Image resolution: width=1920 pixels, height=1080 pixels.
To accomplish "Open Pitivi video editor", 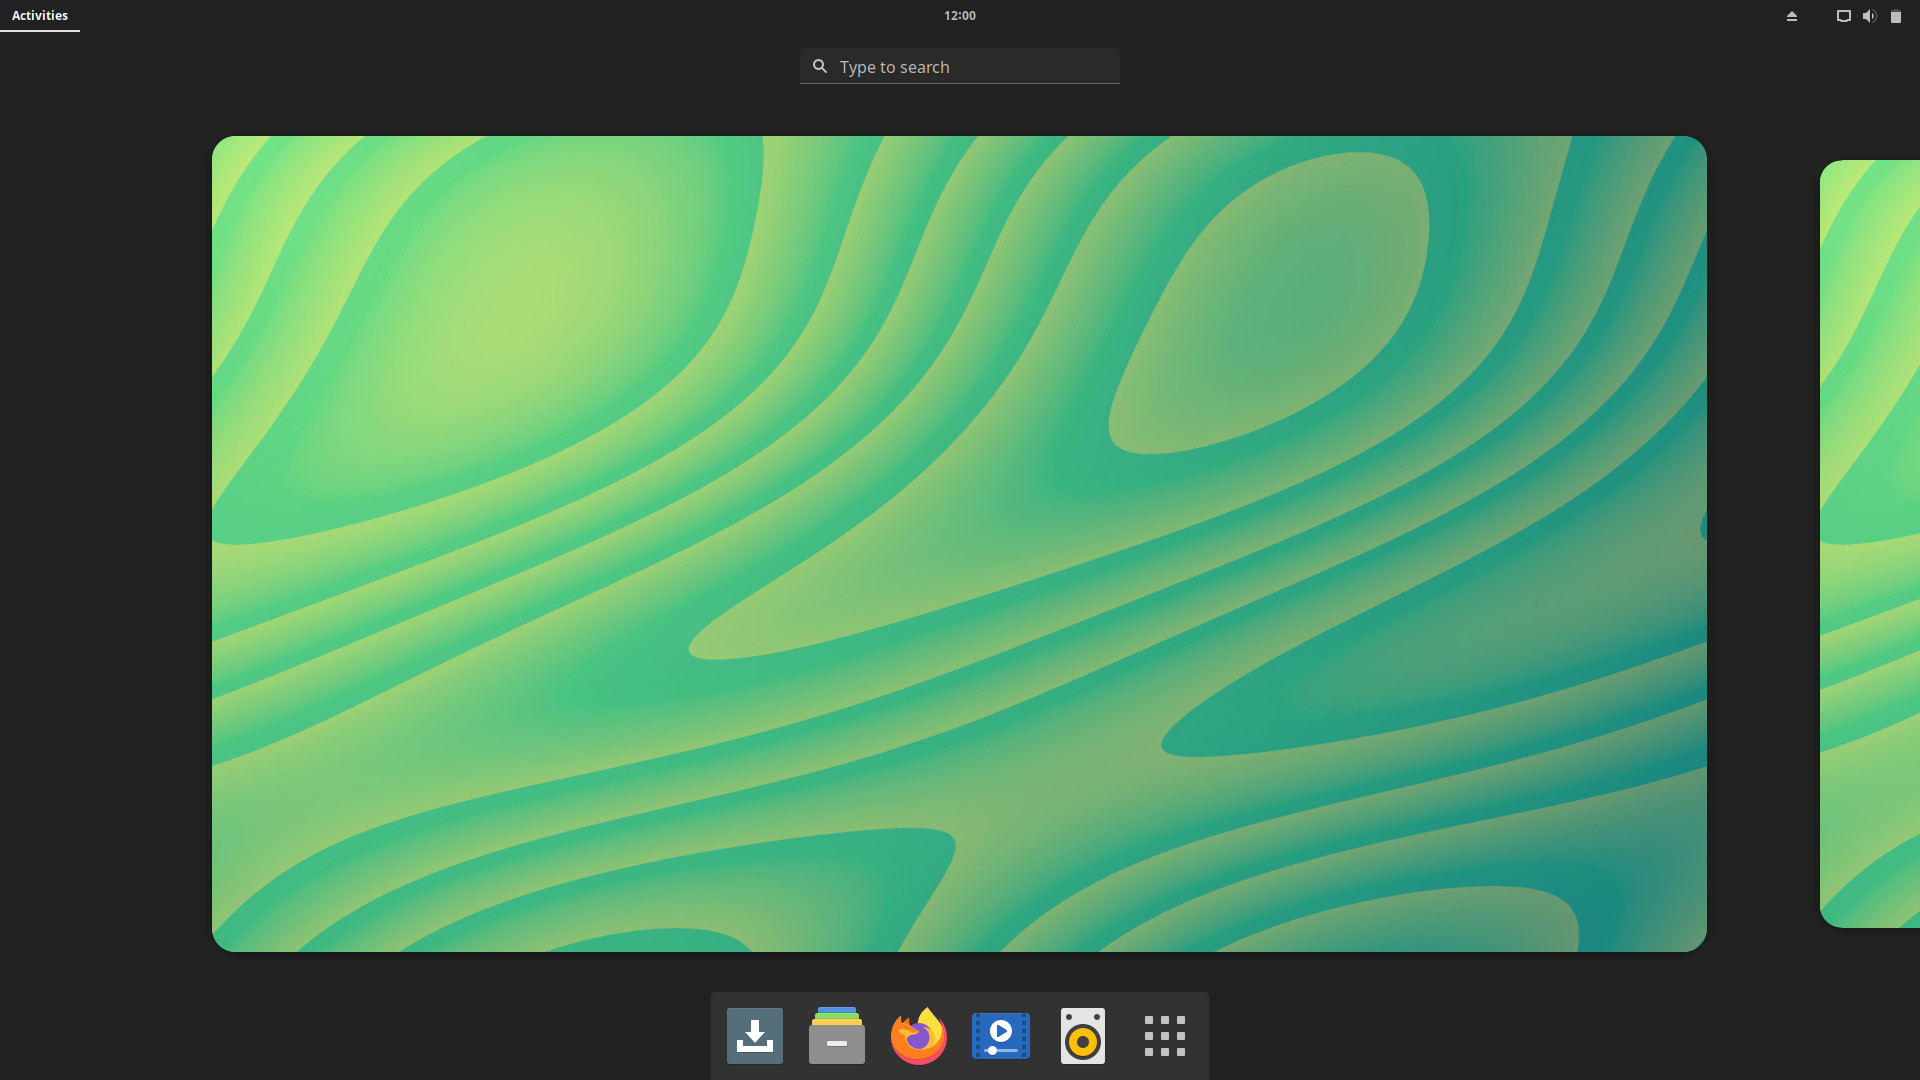I will pos(1000,1035).
